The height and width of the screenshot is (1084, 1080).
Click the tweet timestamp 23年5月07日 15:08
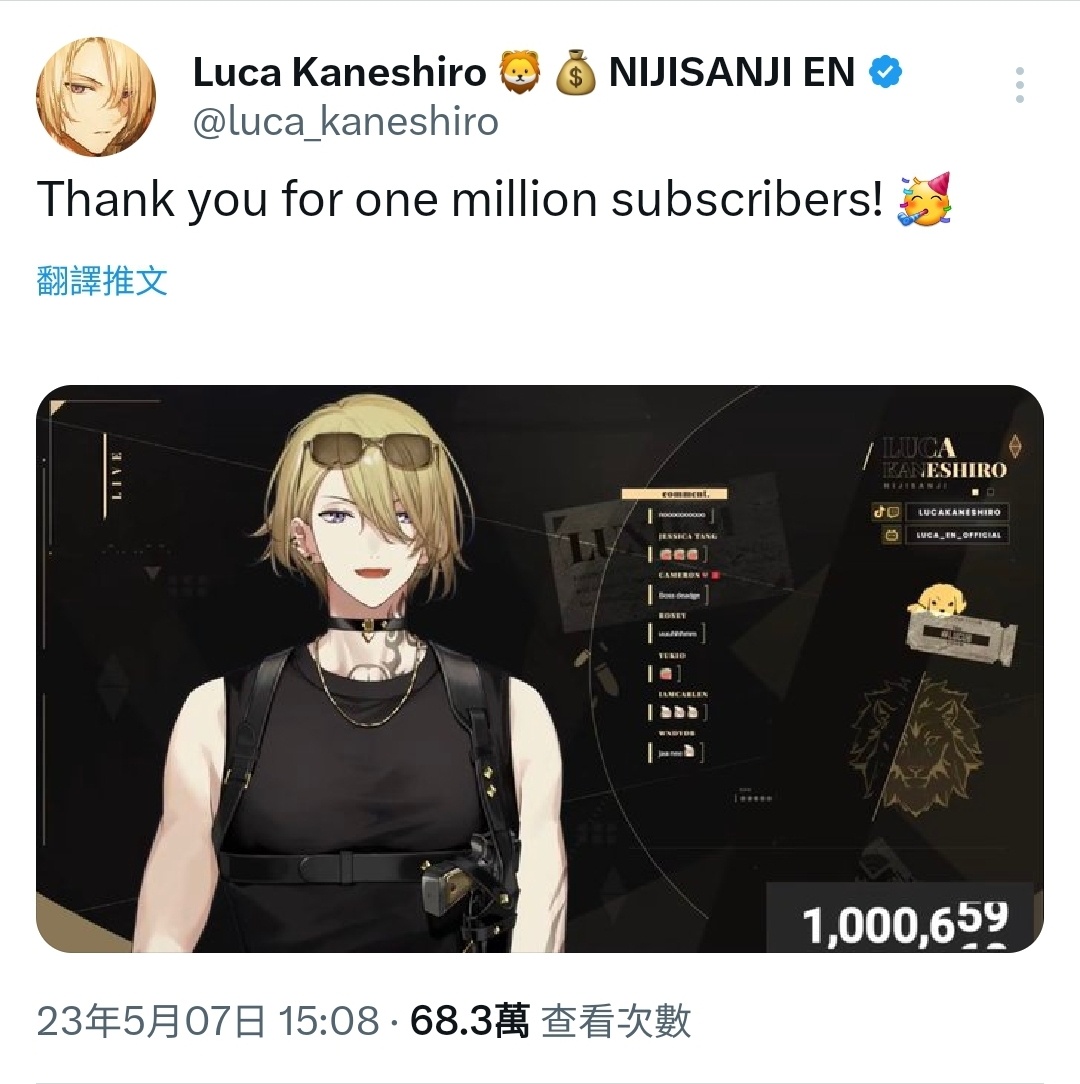click(x=208, y=1020)
